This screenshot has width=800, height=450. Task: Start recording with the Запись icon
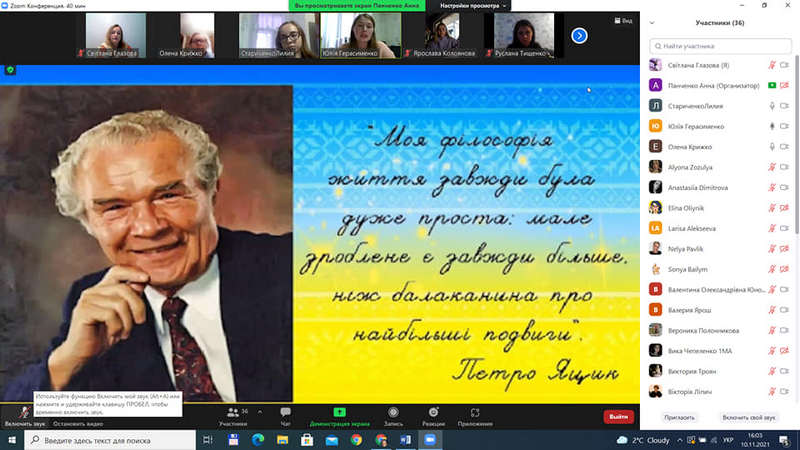pos(393,412)
